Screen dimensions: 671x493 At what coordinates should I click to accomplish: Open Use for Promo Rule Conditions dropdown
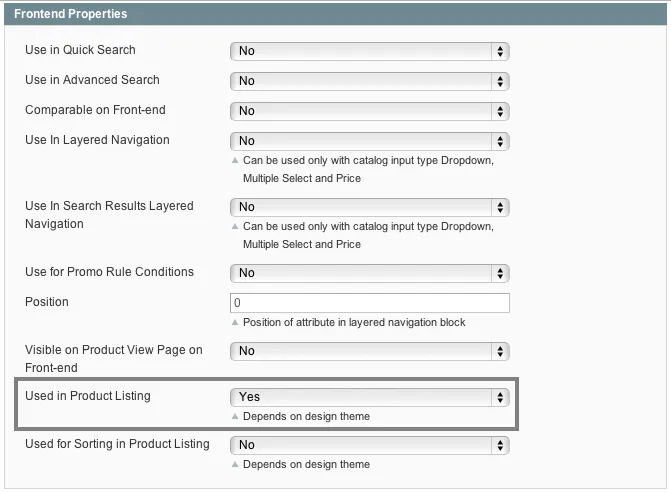pyautogui.click(x=369, y=273)
